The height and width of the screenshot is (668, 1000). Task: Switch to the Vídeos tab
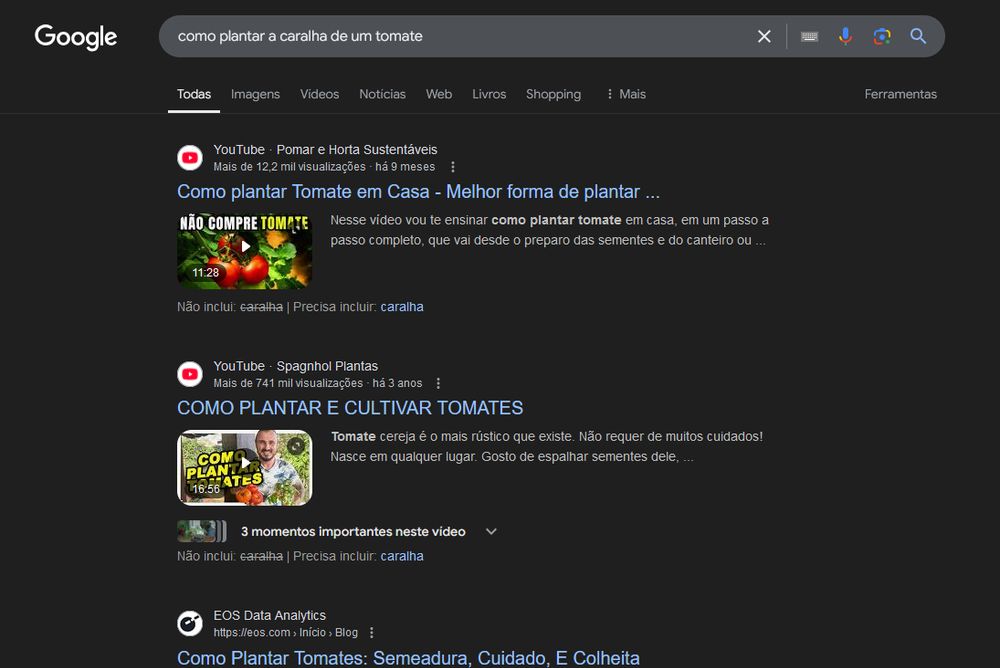(x=320, y=94)
